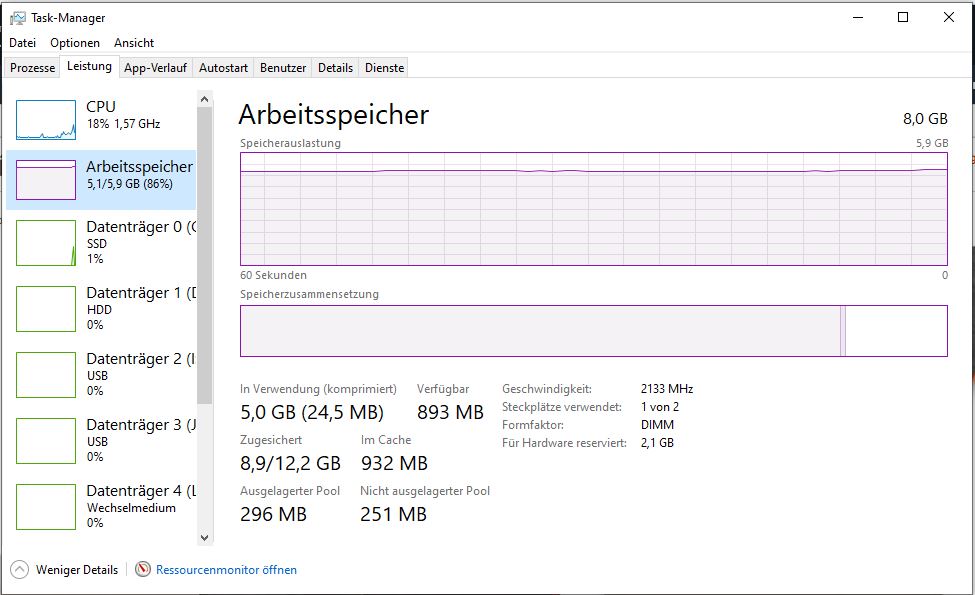This screenshot has height=595, width=975.
Task: Click the Ressourcenmonitor öffnen link
Action: 226,570
